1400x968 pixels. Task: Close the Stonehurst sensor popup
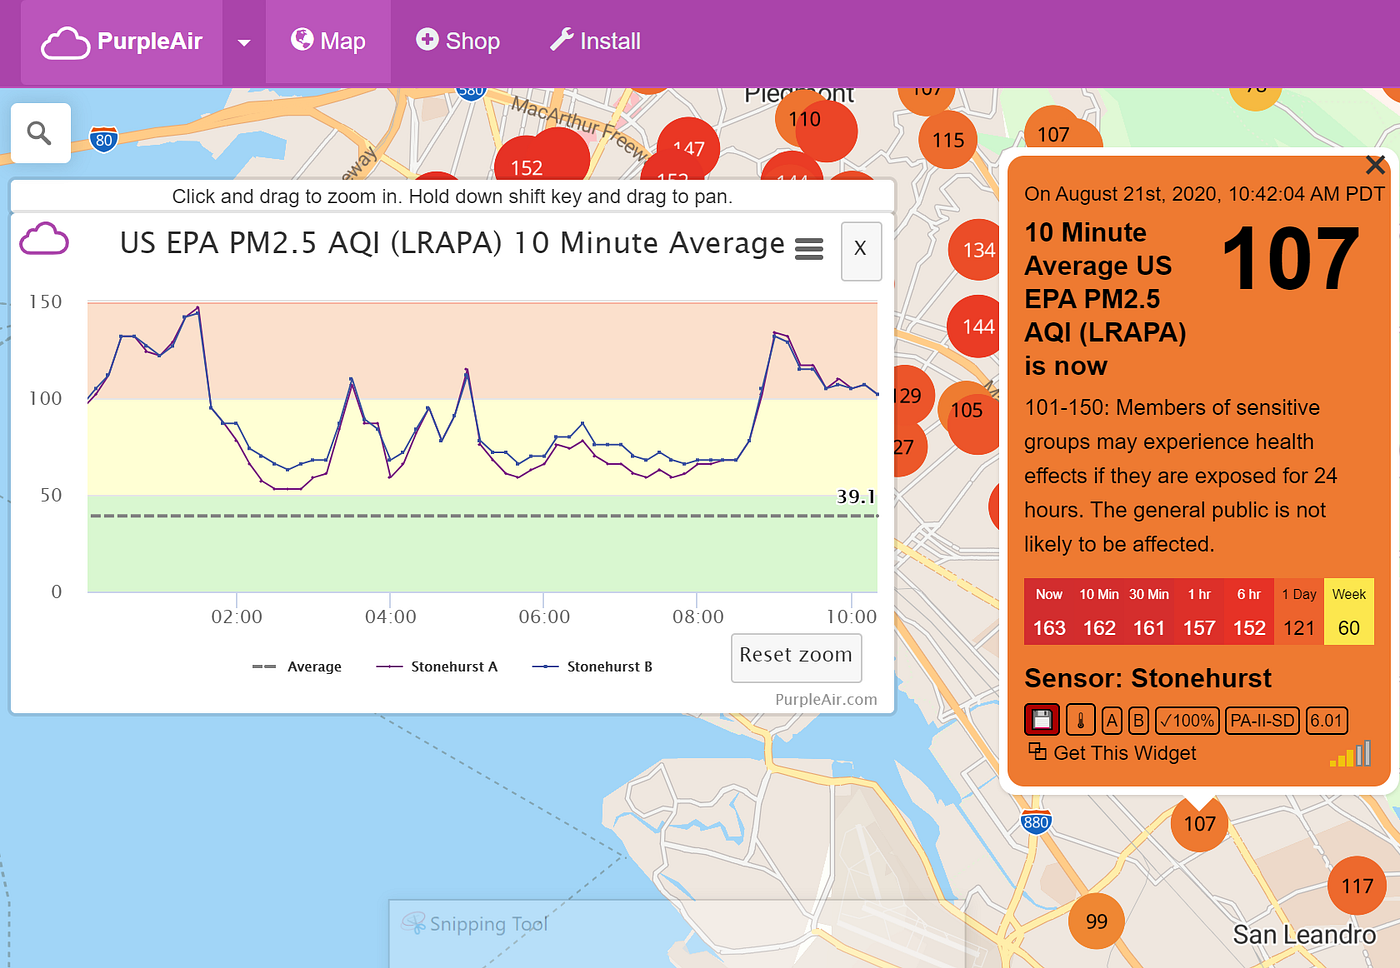pyautogui.click(x=1375, y=165)
